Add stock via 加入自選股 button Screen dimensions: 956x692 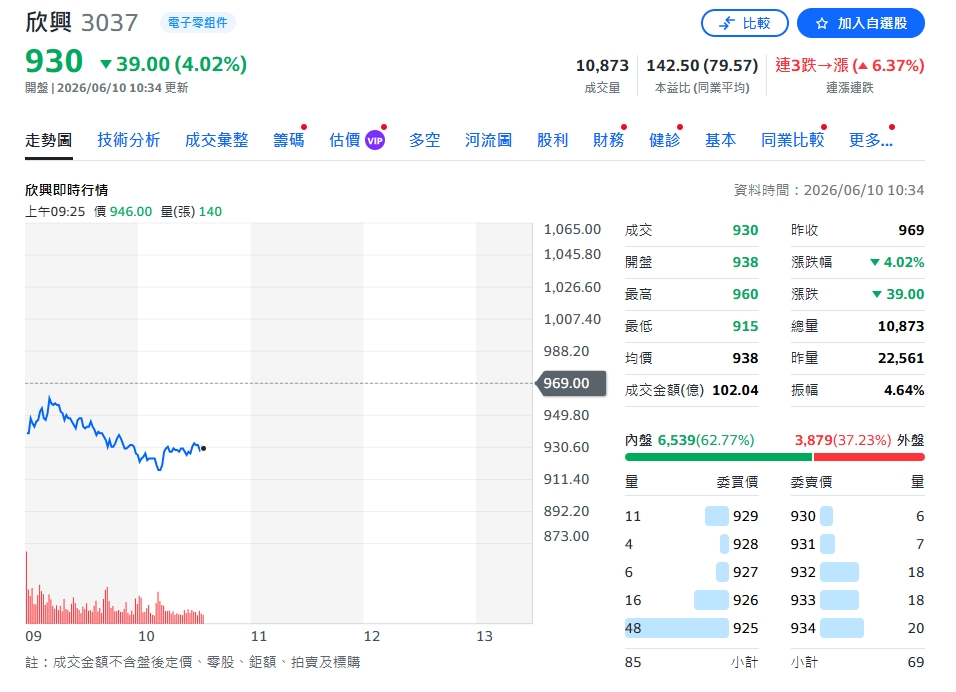coord(860,23)
